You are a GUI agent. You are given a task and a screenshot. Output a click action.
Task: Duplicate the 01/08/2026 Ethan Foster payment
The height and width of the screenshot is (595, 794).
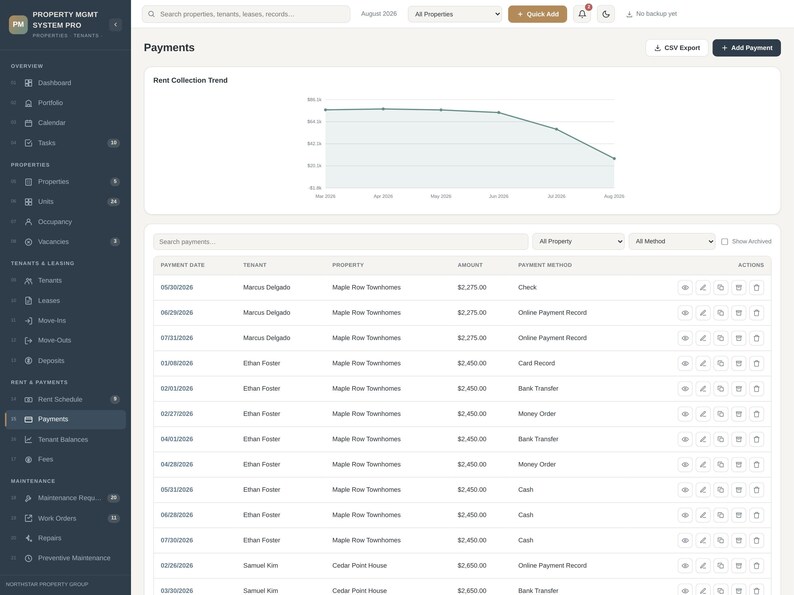[721, 364]
